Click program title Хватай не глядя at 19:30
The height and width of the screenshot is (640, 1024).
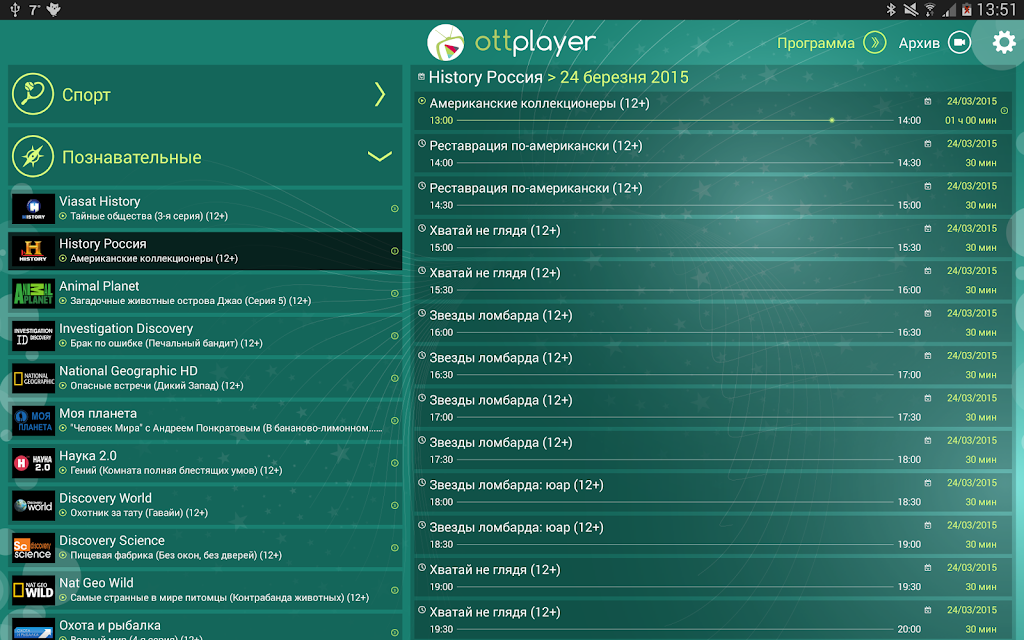click(x=495, y=613)
